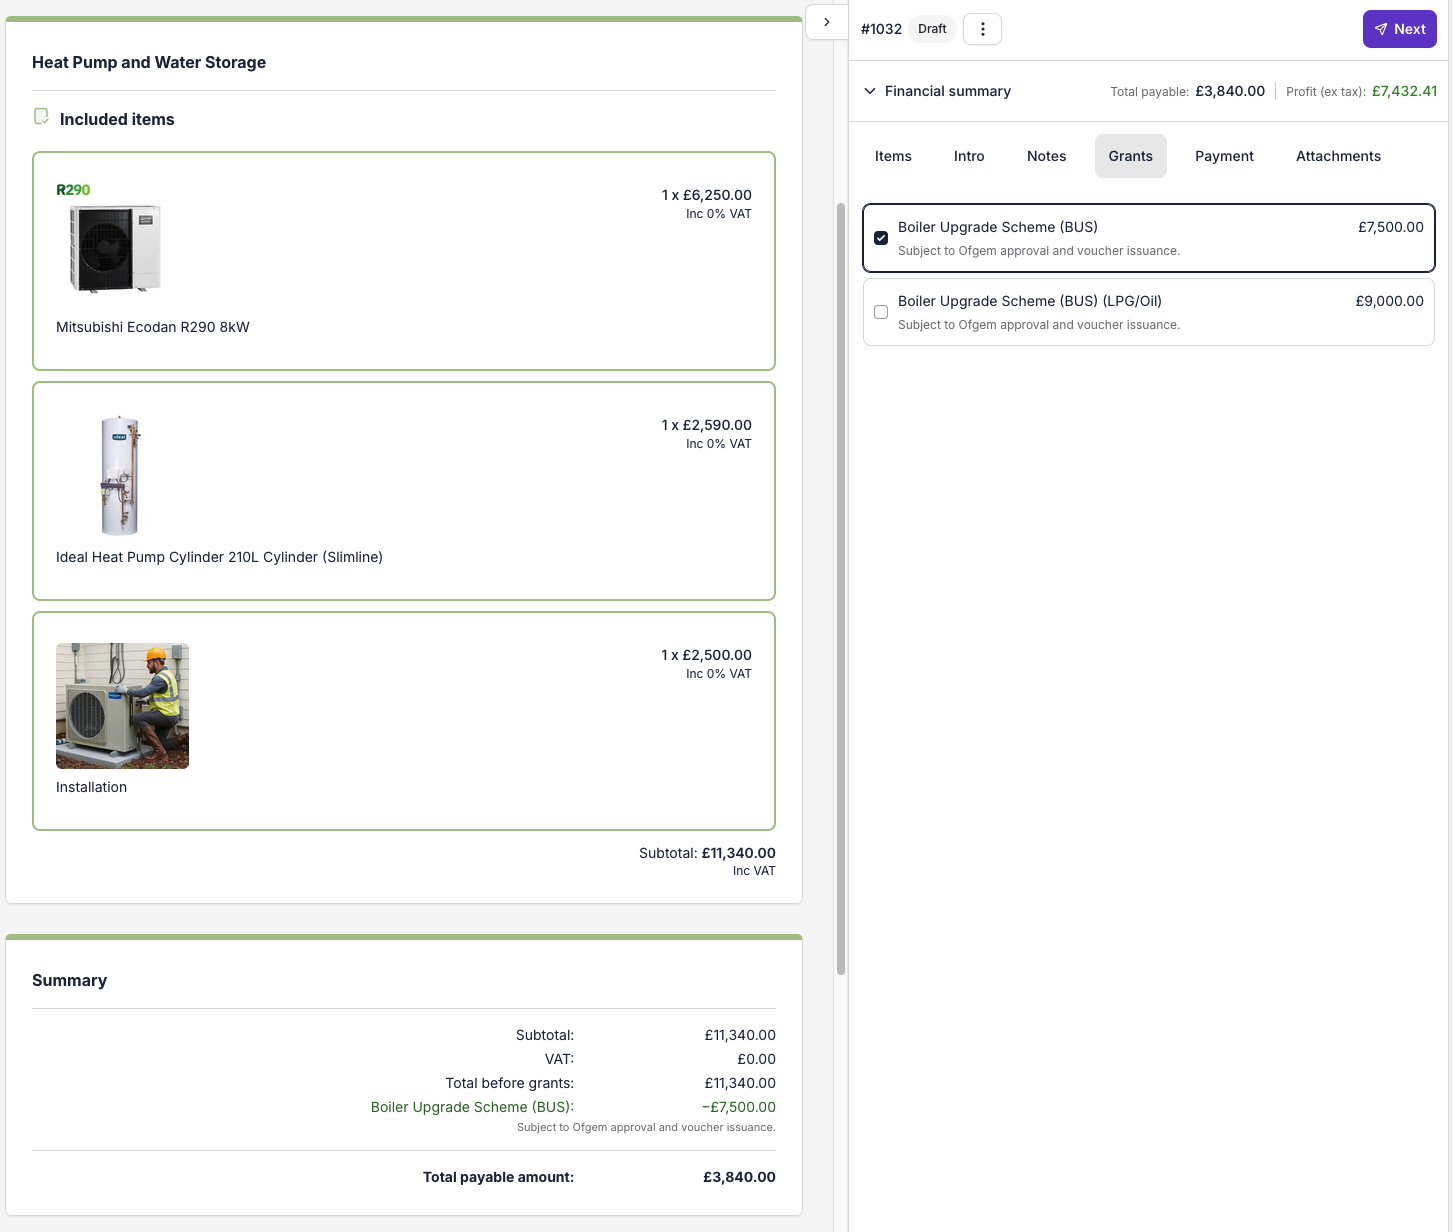
Task: Click the R290 refrigerant logo
Action: click(73, 190)
